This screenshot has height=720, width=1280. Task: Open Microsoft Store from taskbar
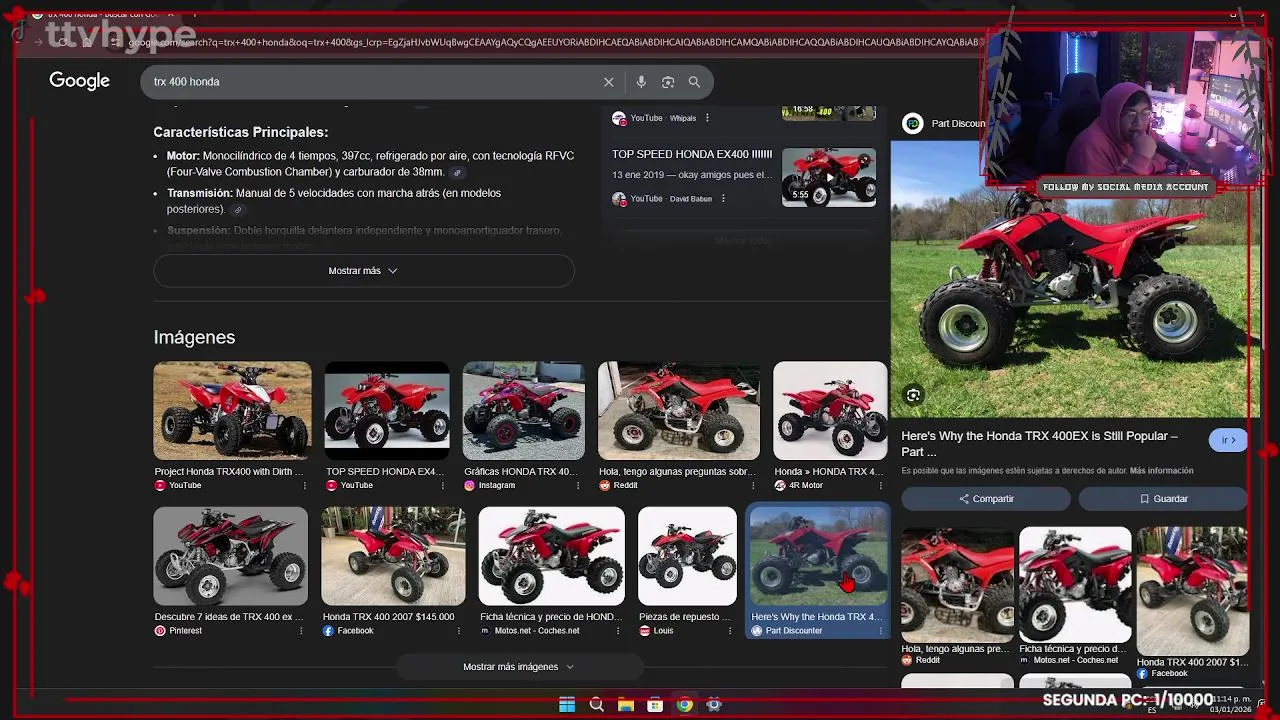655,705
